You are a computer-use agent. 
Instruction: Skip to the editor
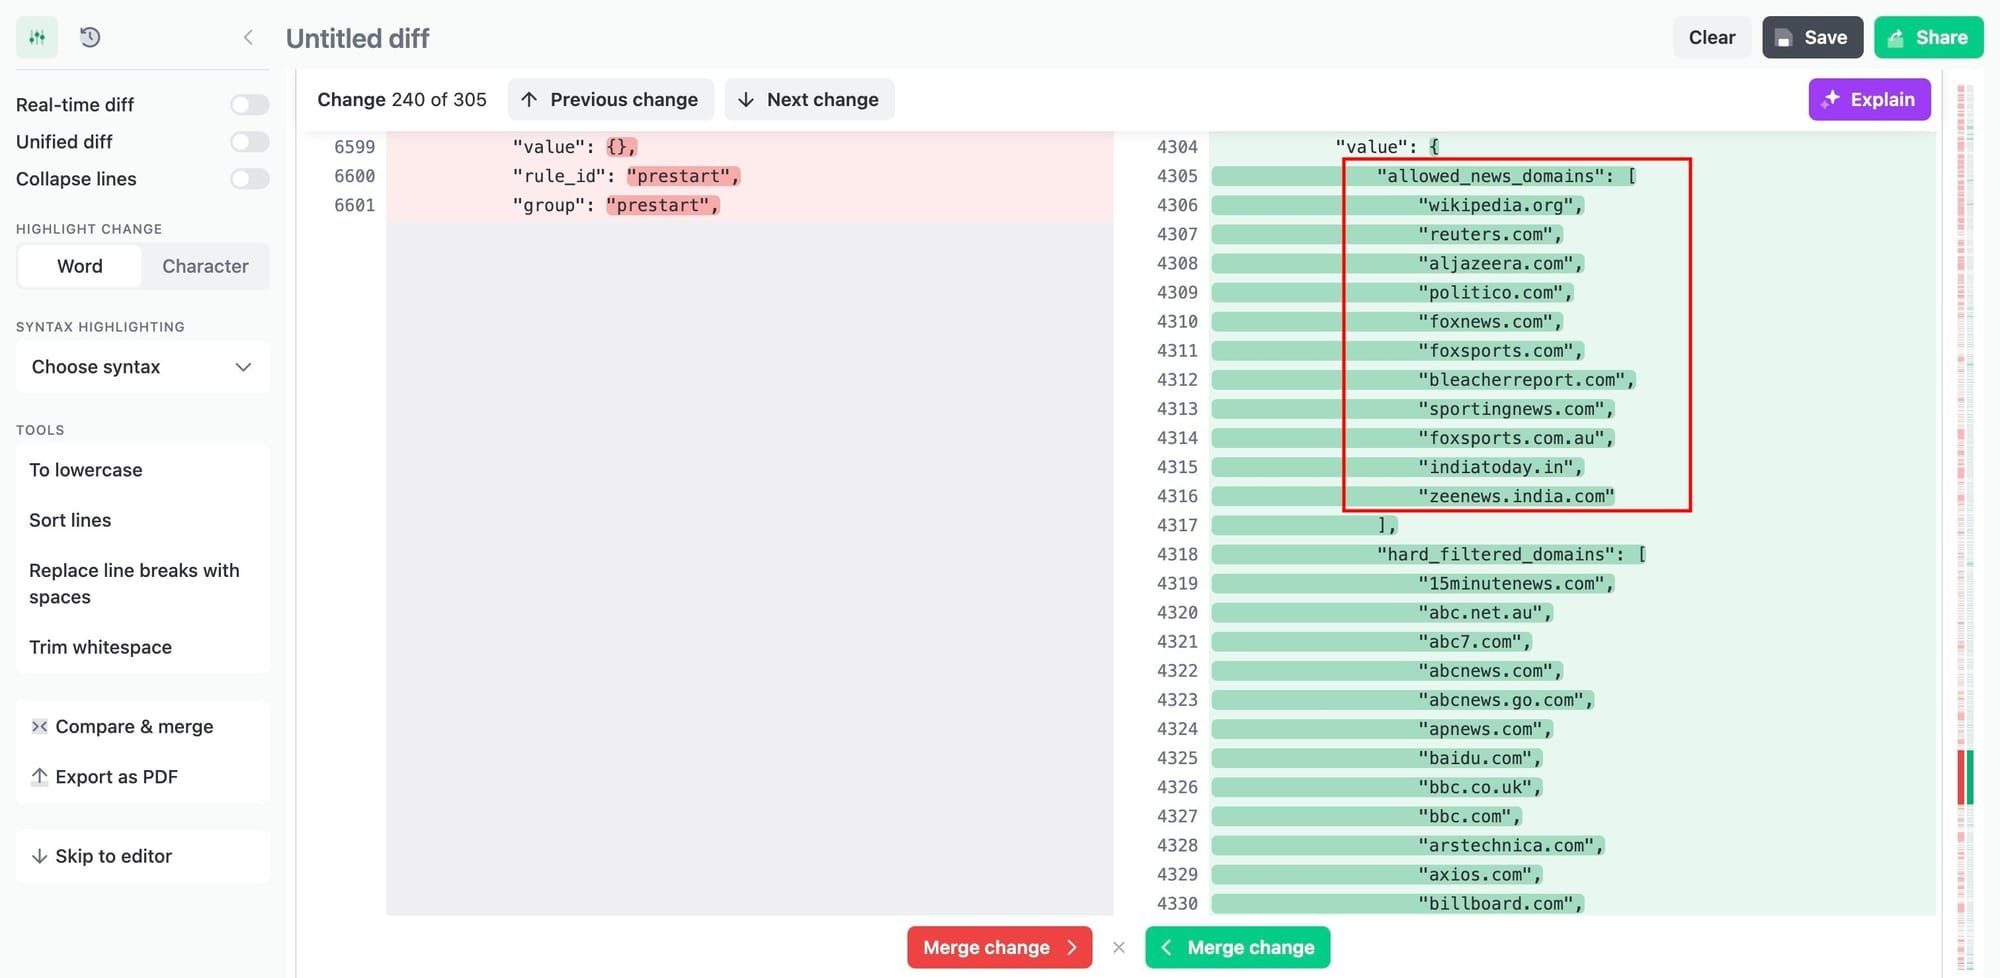114,856
